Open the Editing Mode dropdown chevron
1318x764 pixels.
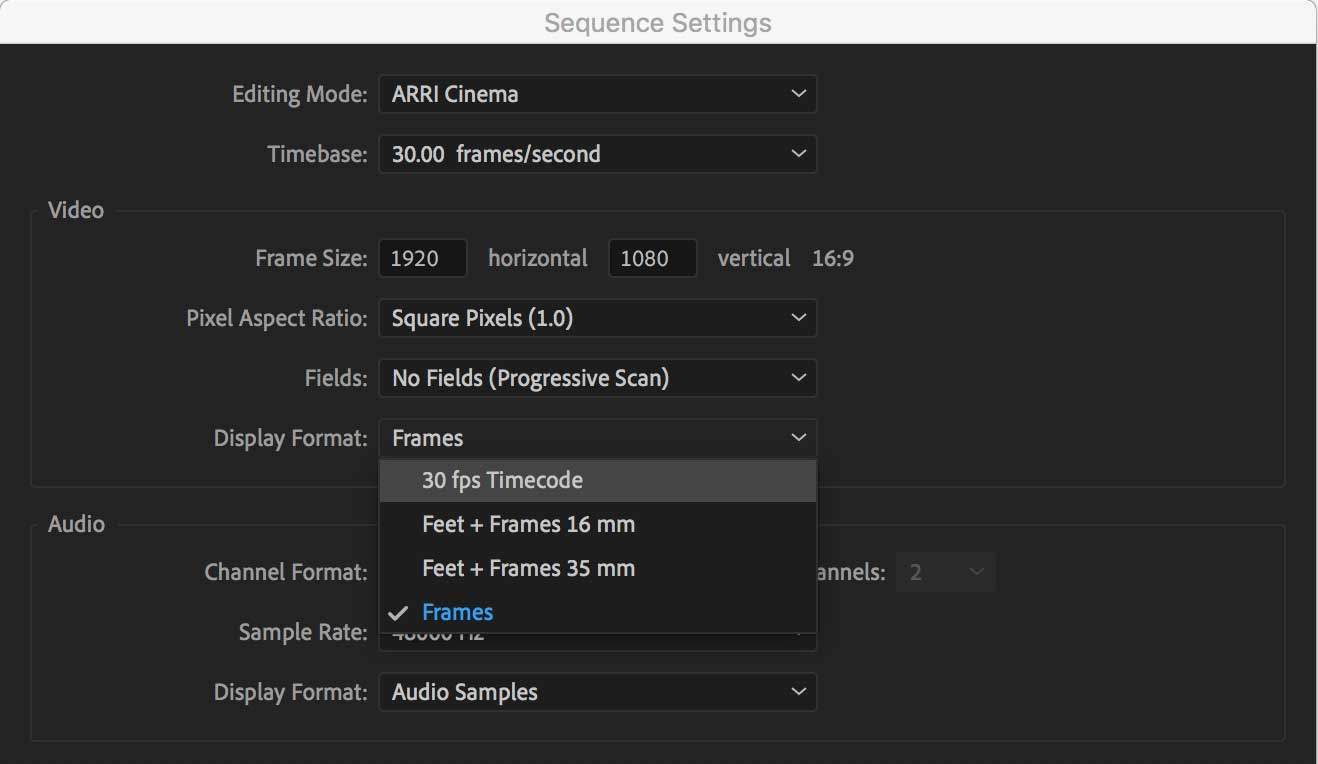pos(798,93)
